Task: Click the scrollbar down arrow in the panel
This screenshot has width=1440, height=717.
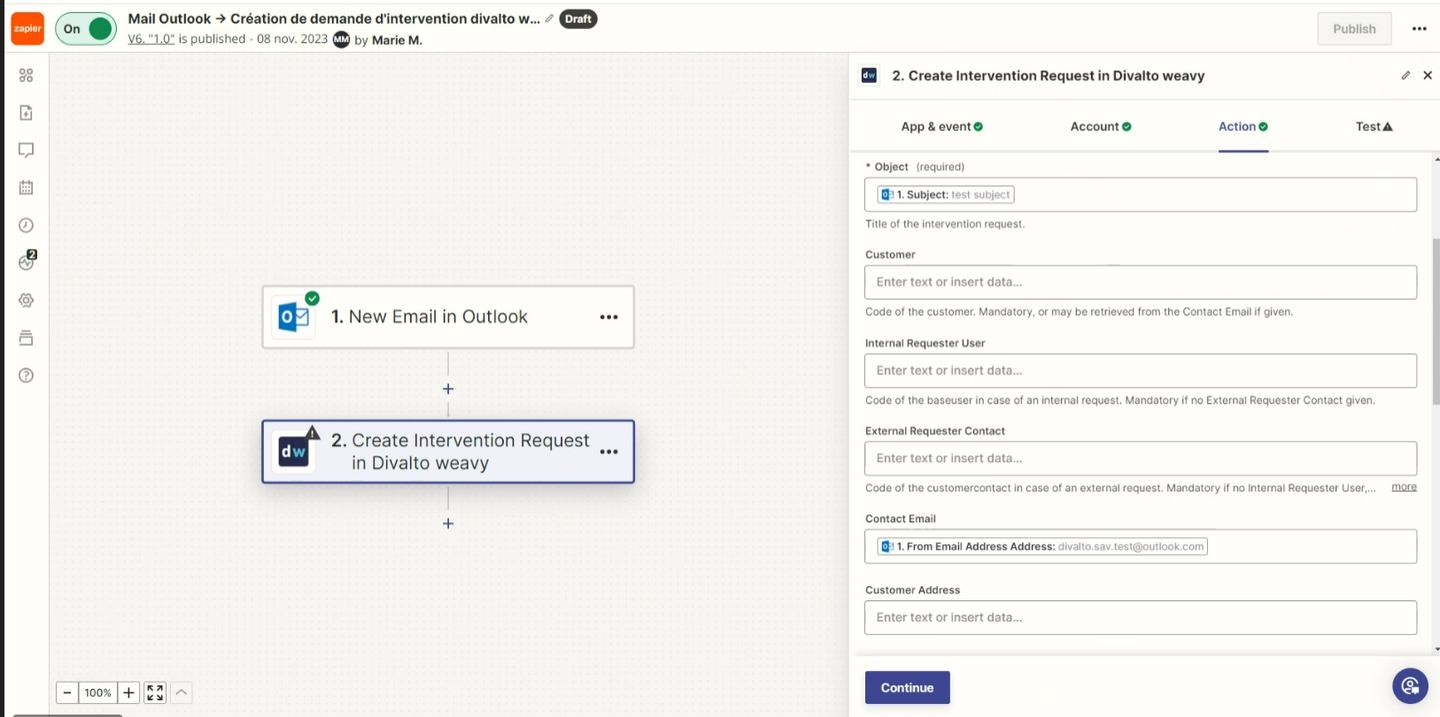Action: pyautogui.click(x=1435, y=650)
